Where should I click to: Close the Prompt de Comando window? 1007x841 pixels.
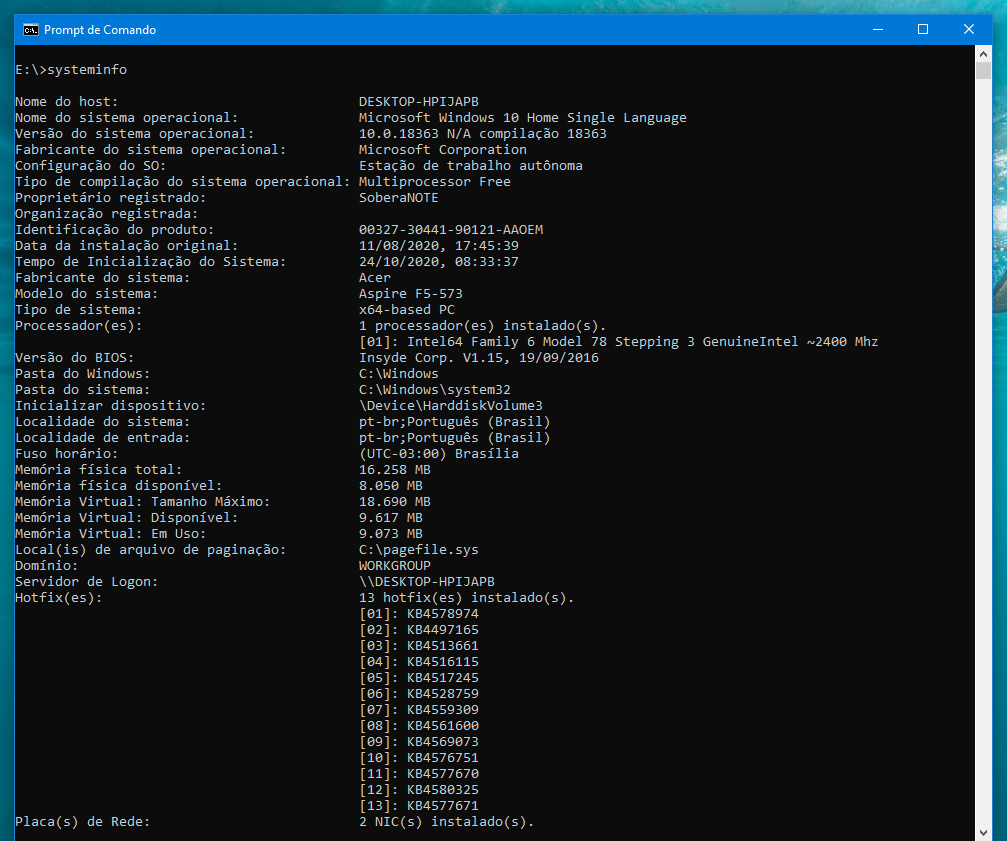click(968, 30)
